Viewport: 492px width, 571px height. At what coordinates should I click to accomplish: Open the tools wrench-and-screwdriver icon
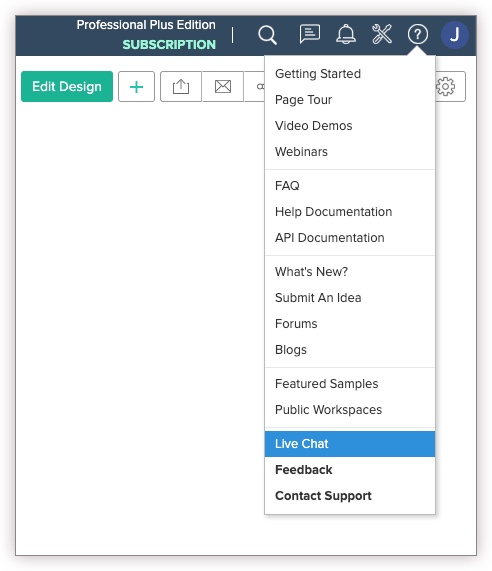382,34
